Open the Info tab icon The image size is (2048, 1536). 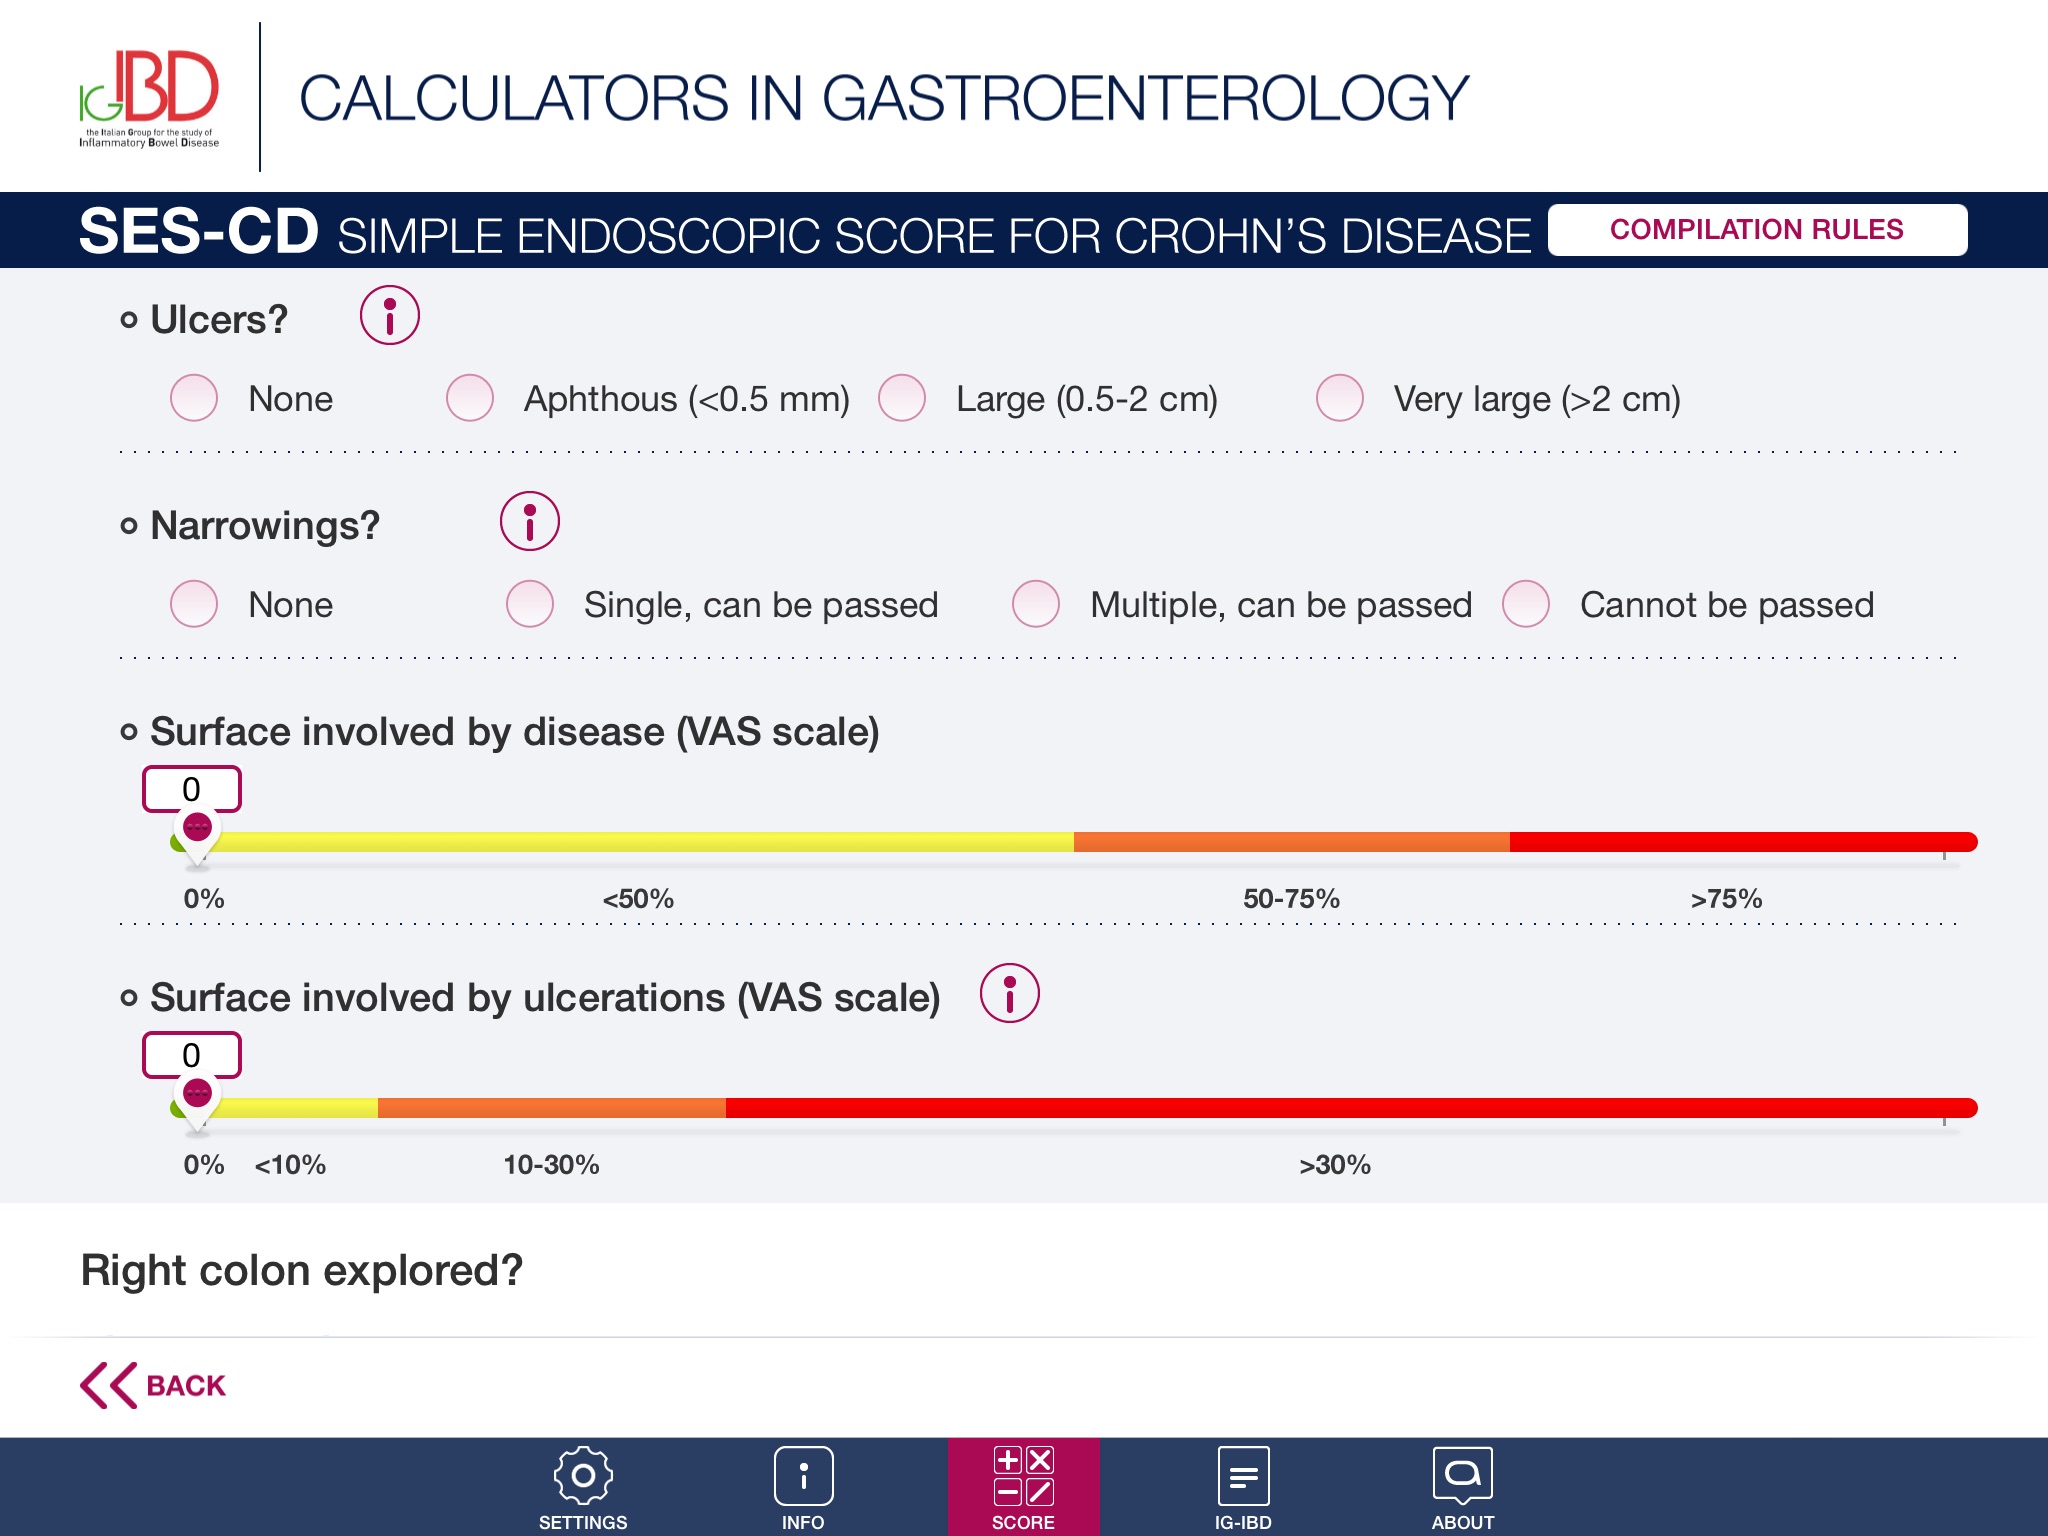803,1477
